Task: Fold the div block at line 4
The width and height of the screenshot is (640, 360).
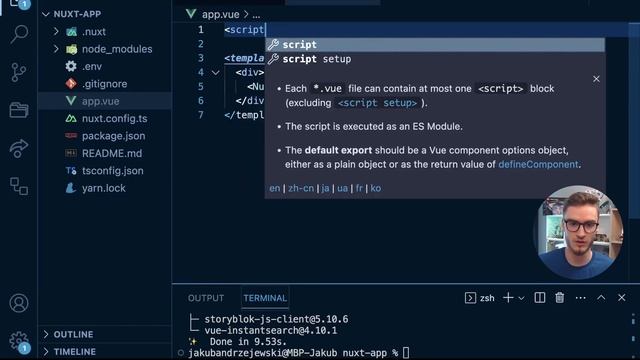Action: coord(216,73)
